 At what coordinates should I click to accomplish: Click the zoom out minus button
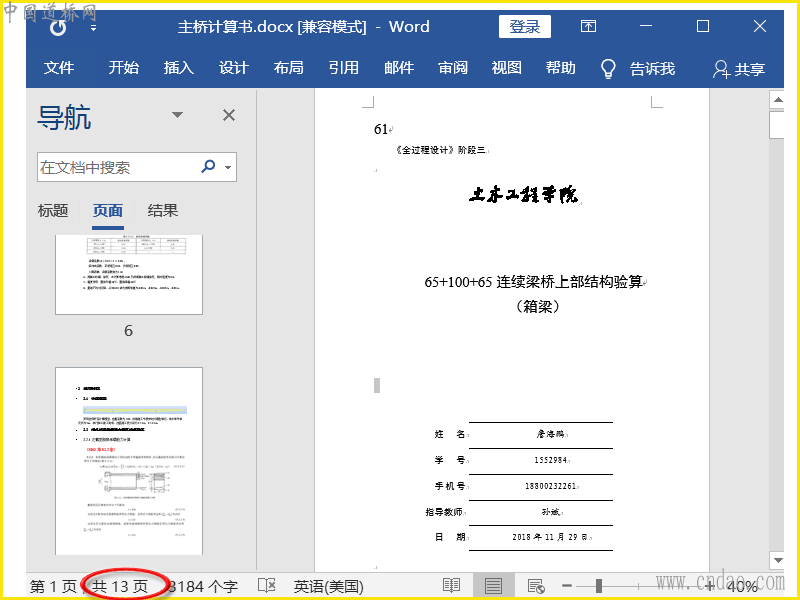(567, 586)
